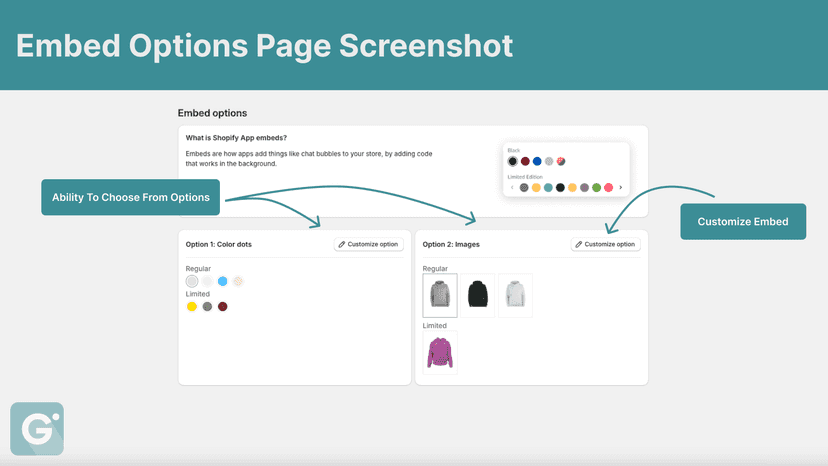Click the pencil icon in Option 1
The image size is (828, 466).
click(342, 244)
